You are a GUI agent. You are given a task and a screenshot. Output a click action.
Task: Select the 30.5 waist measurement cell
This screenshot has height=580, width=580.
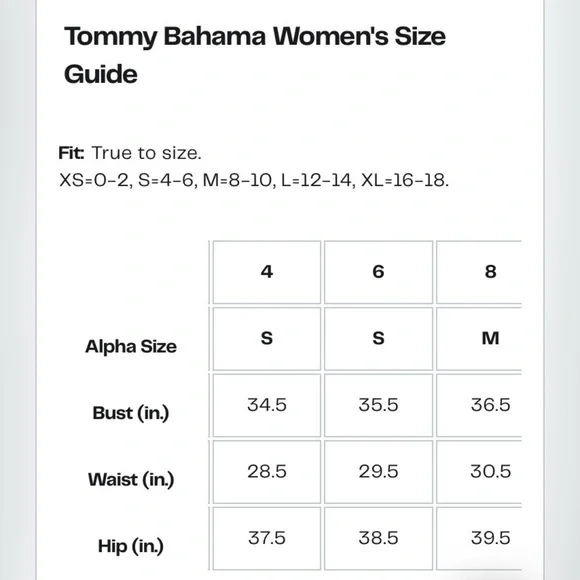pos(479,472)
